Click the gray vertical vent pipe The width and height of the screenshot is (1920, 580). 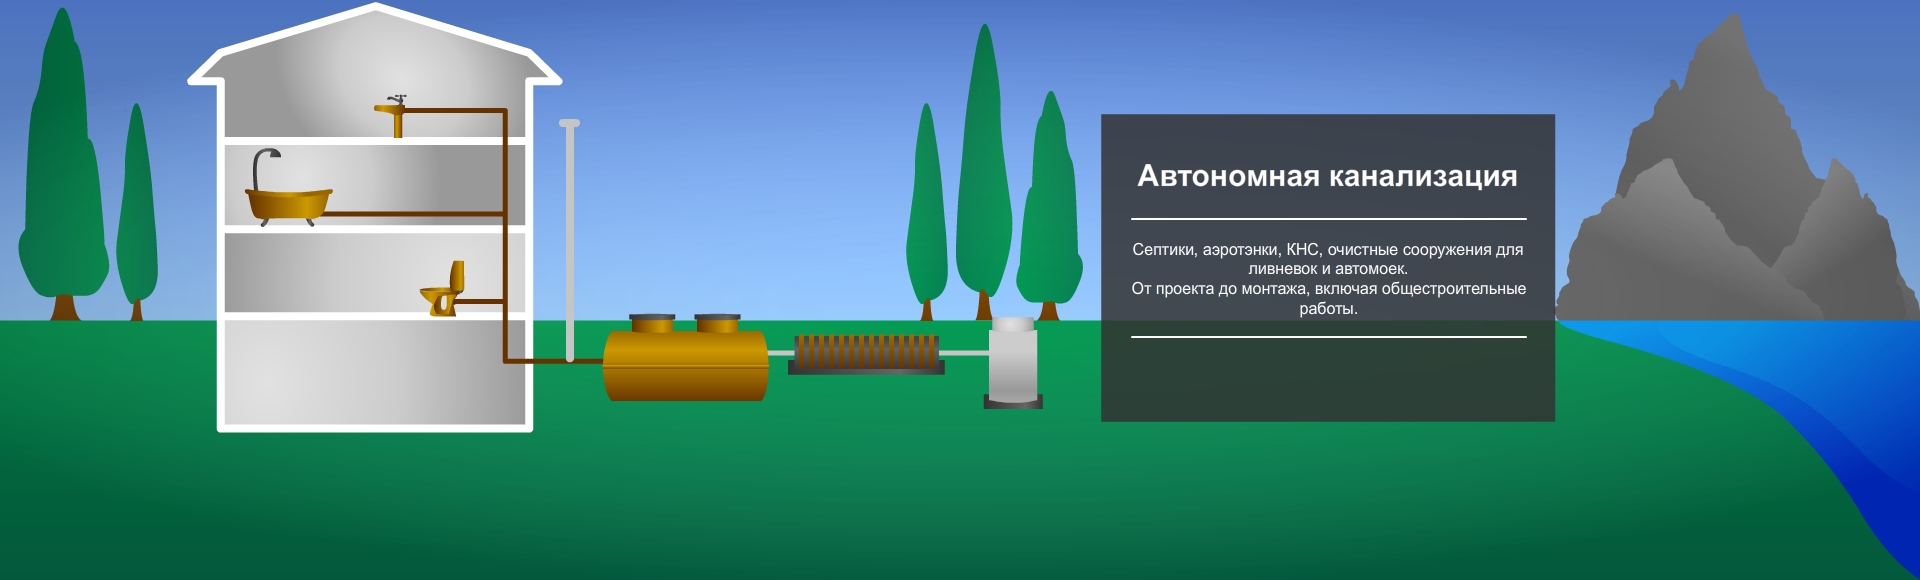(x=570, y=240)
